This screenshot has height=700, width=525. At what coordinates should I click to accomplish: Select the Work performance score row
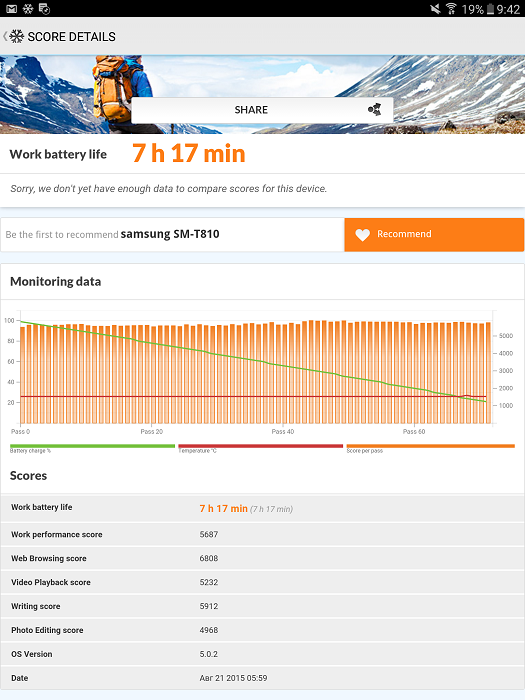click(262, 534)
